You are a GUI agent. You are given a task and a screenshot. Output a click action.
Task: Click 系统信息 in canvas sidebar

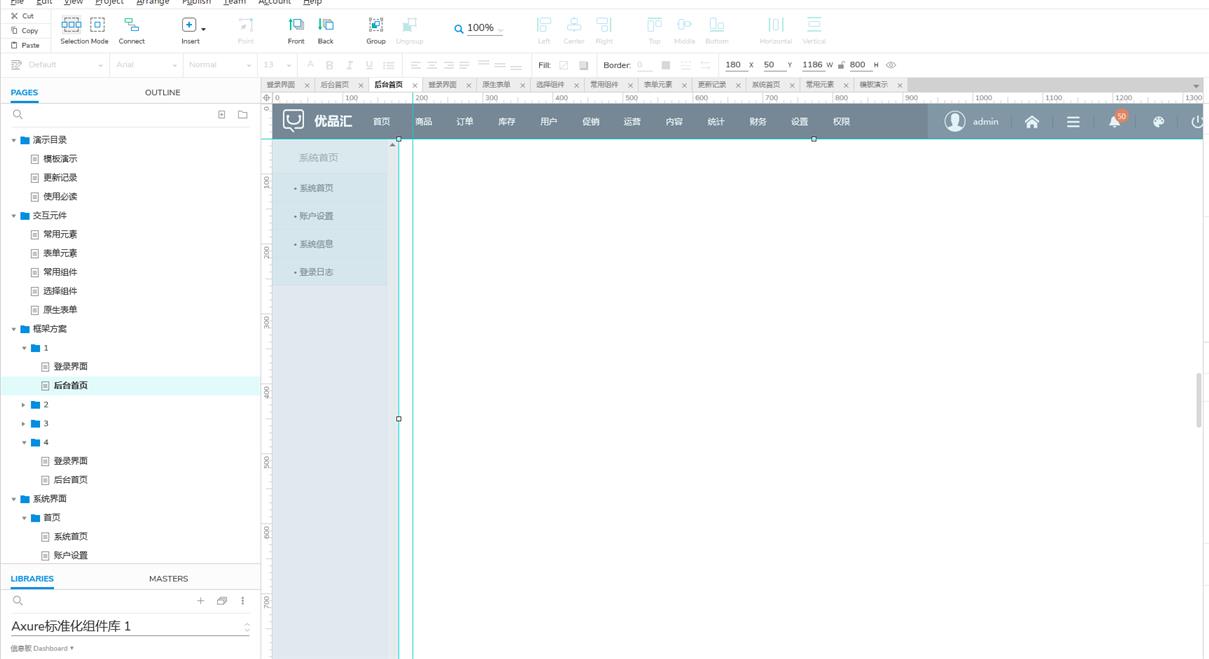pyautogui.click(x=317, y=244)
